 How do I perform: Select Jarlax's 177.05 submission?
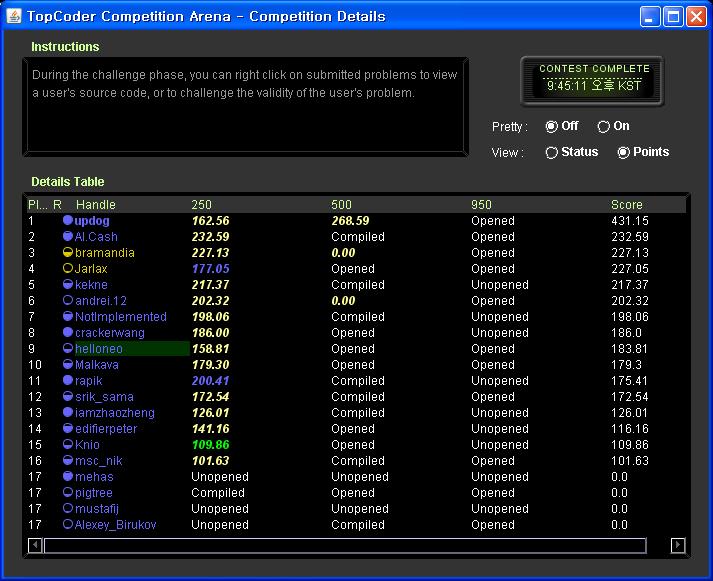click(x=211, y=268)
